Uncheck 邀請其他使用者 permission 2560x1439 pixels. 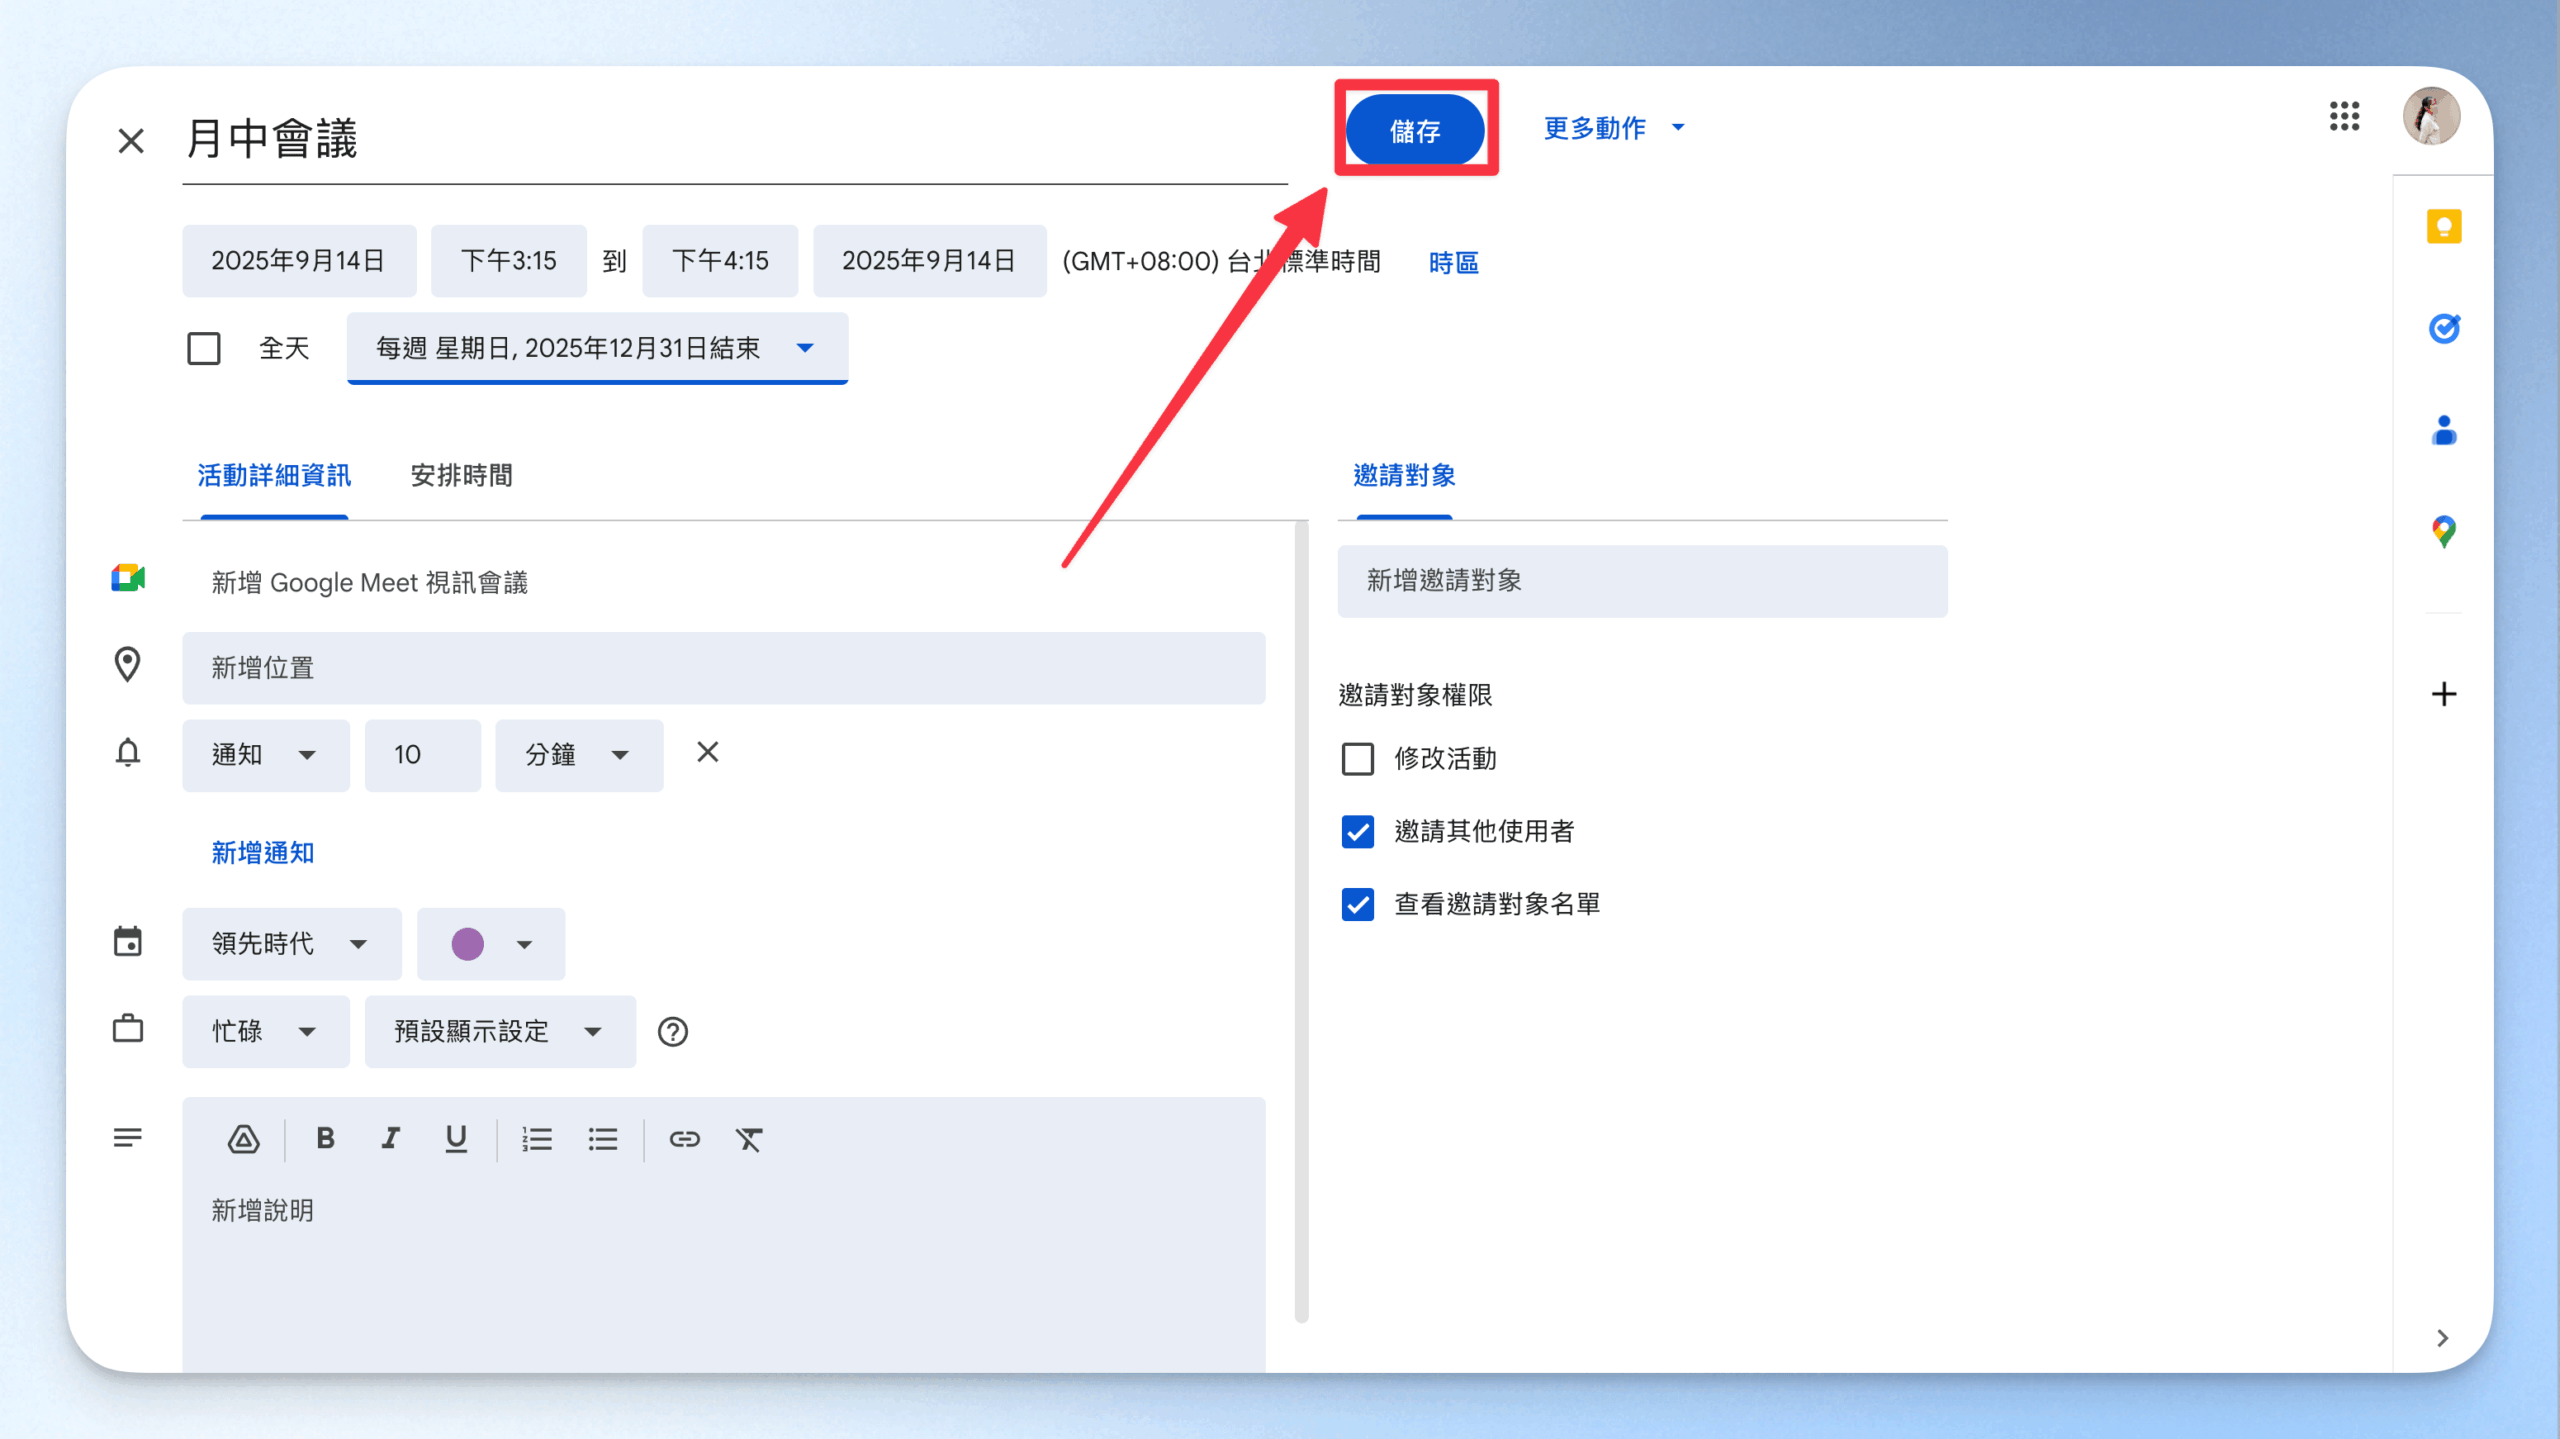point(1357,832)
